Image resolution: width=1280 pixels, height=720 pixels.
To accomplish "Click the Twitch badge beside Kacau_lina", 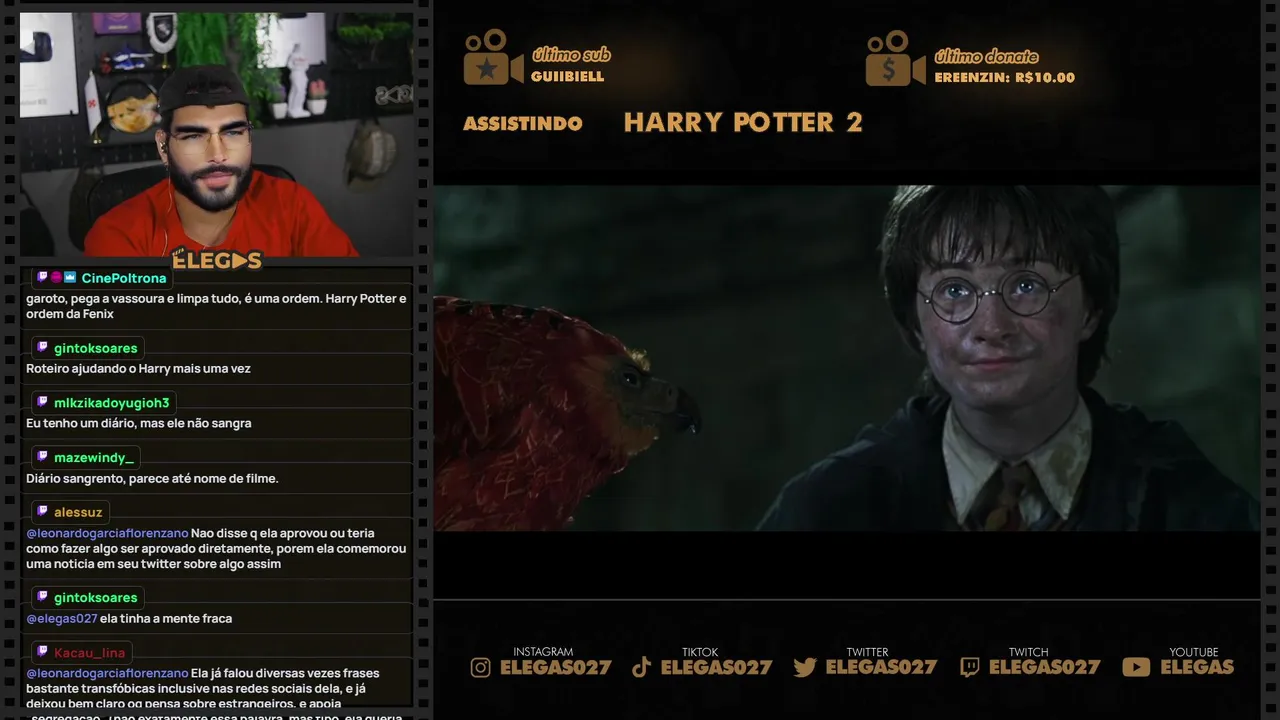I will click(x=42, y=652).
